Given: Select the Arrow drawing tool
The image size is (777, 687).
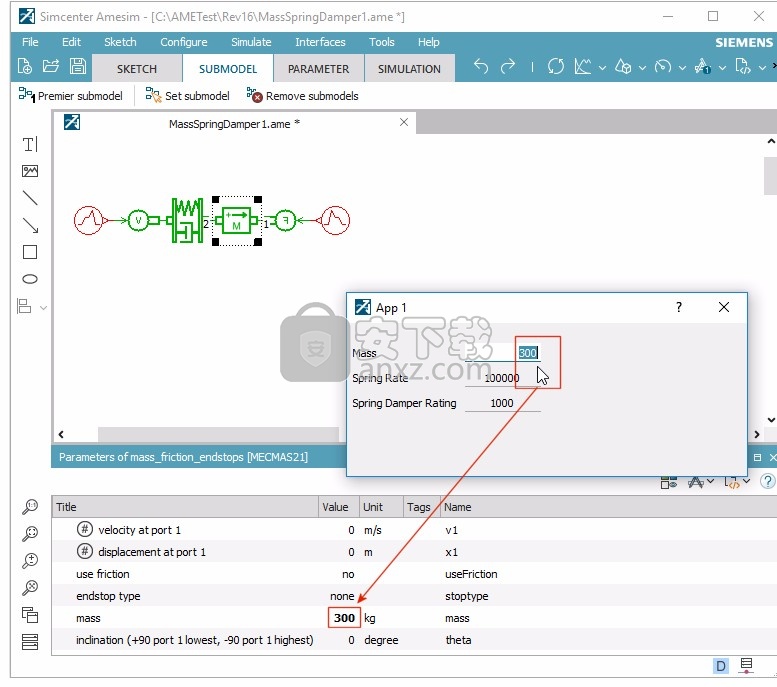Looking at the screenshot, I should tap(30, 225).
